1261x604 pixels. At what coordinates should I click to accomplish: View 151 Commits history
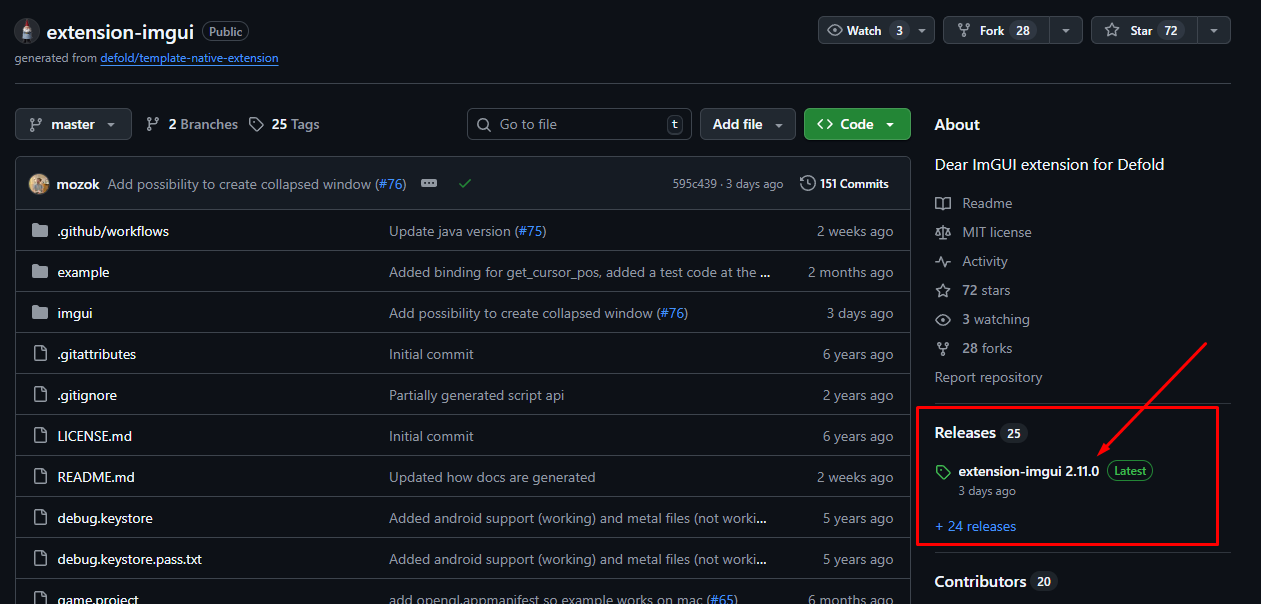(844, 184)
